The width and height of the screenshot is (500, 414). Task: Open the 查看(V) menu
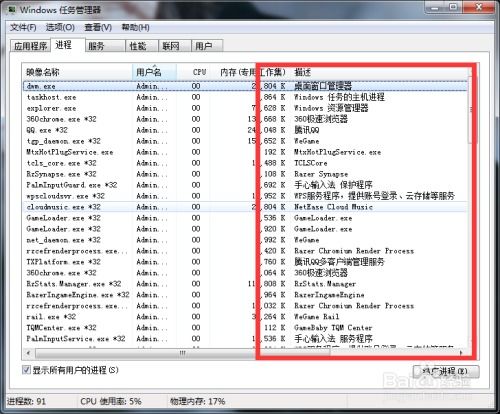[98, 27]
